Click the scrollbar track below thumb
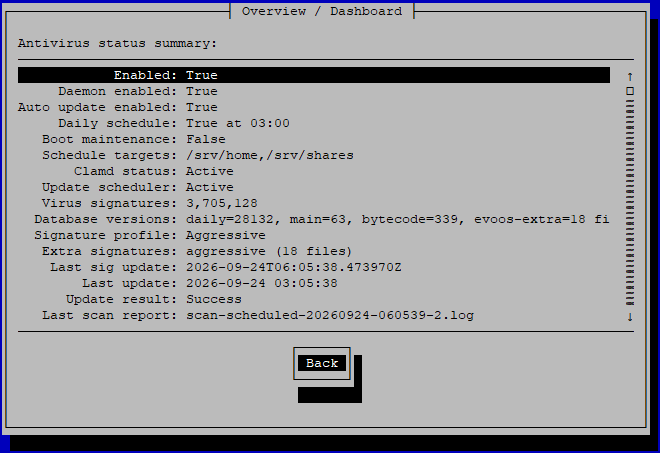Screen dimensions: 660x453 630,202
